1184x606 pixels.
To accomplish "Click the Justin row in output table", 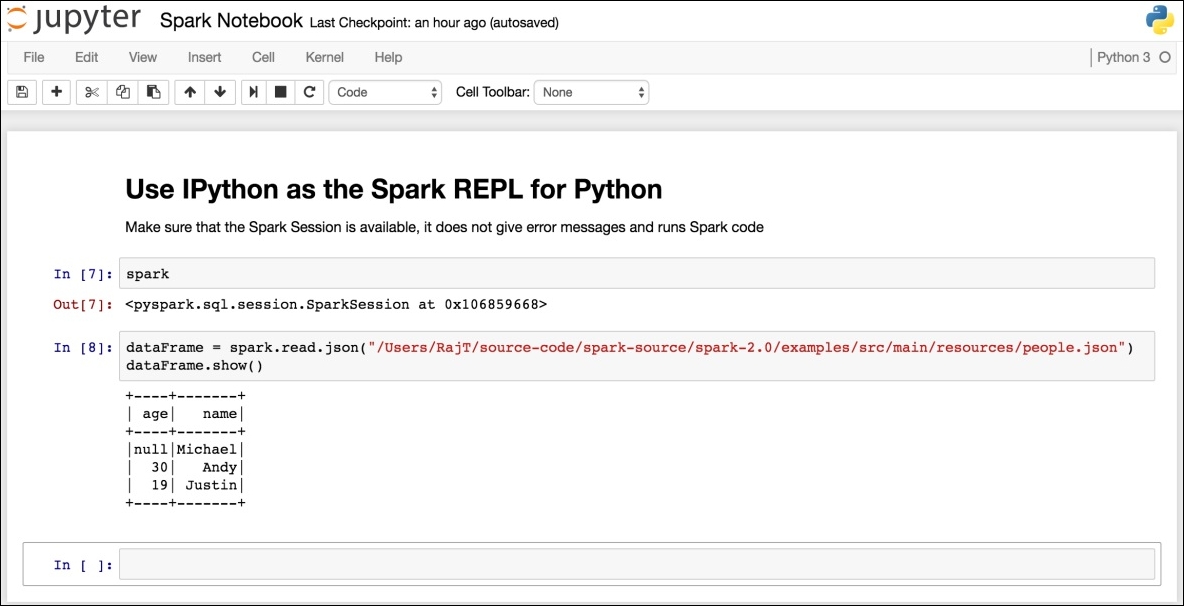I will 185,484.
